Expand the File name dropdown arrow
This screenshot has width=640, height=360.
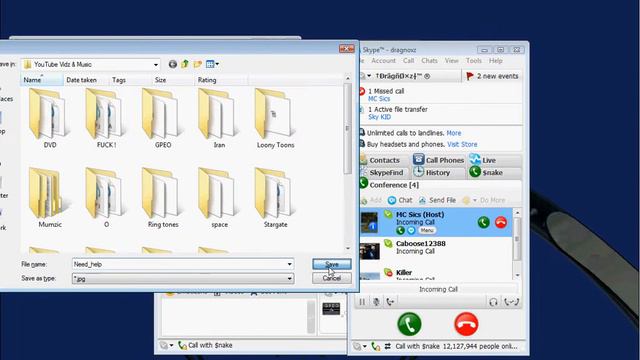click(x=289, y=264)
